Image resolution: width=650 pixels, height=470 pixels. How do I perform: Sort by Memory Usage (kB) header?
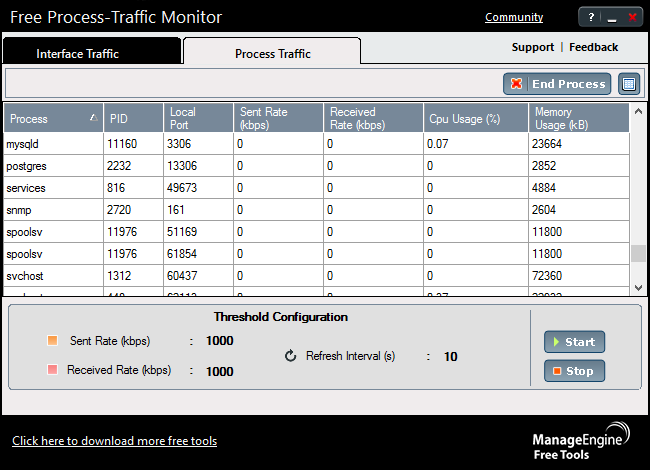(579, 118)
